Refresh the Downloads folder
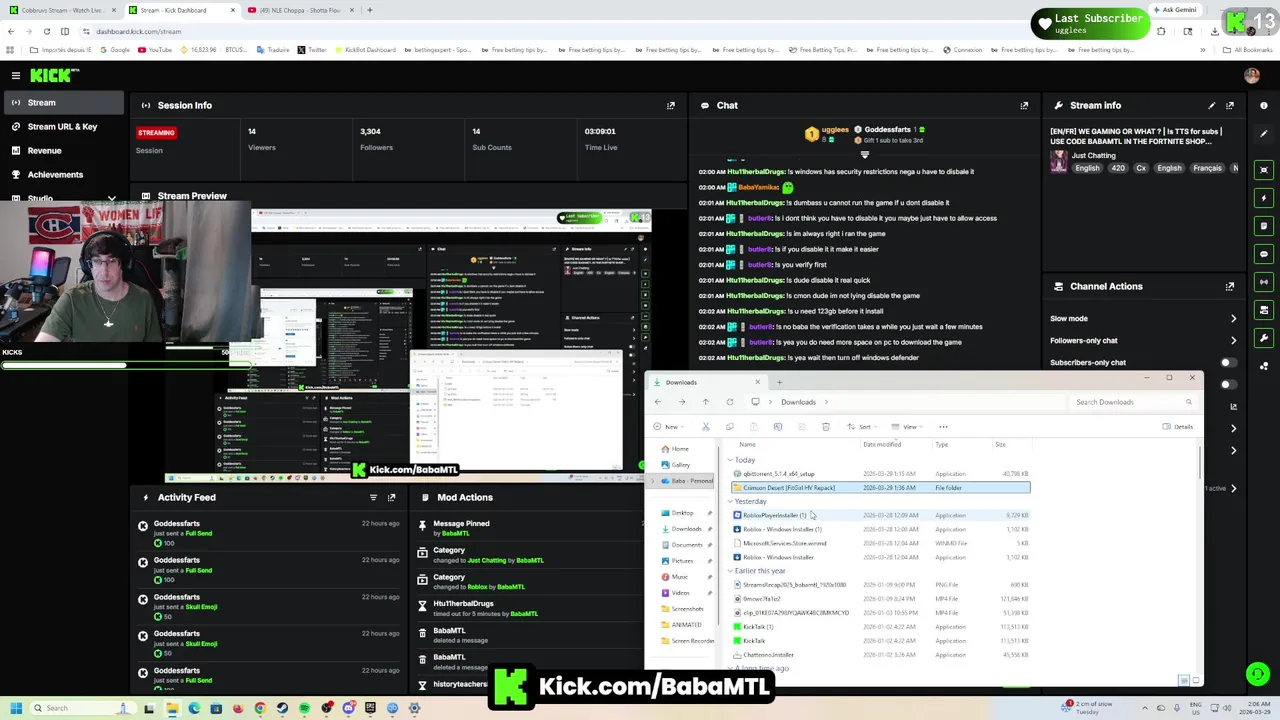 coord(730,402)
